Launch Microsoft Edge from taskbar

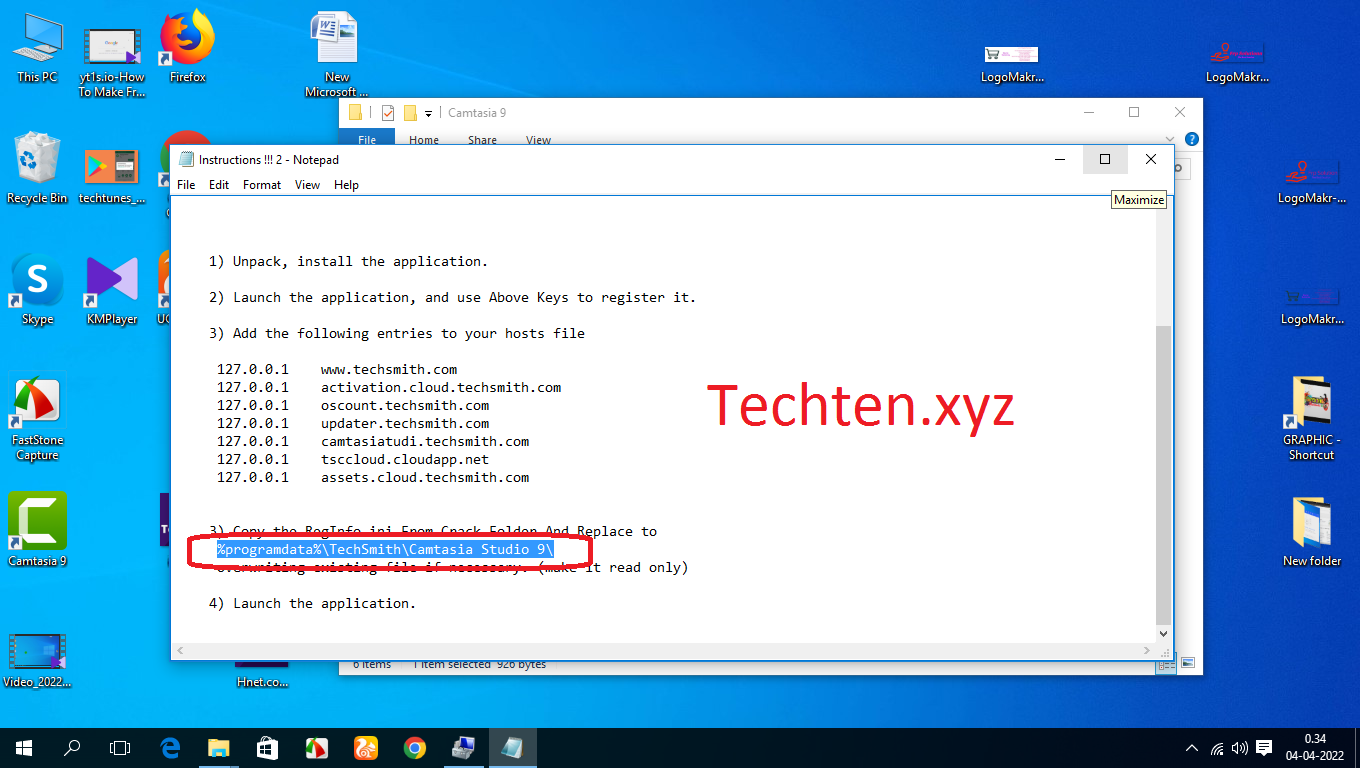(x=170, y=748)
